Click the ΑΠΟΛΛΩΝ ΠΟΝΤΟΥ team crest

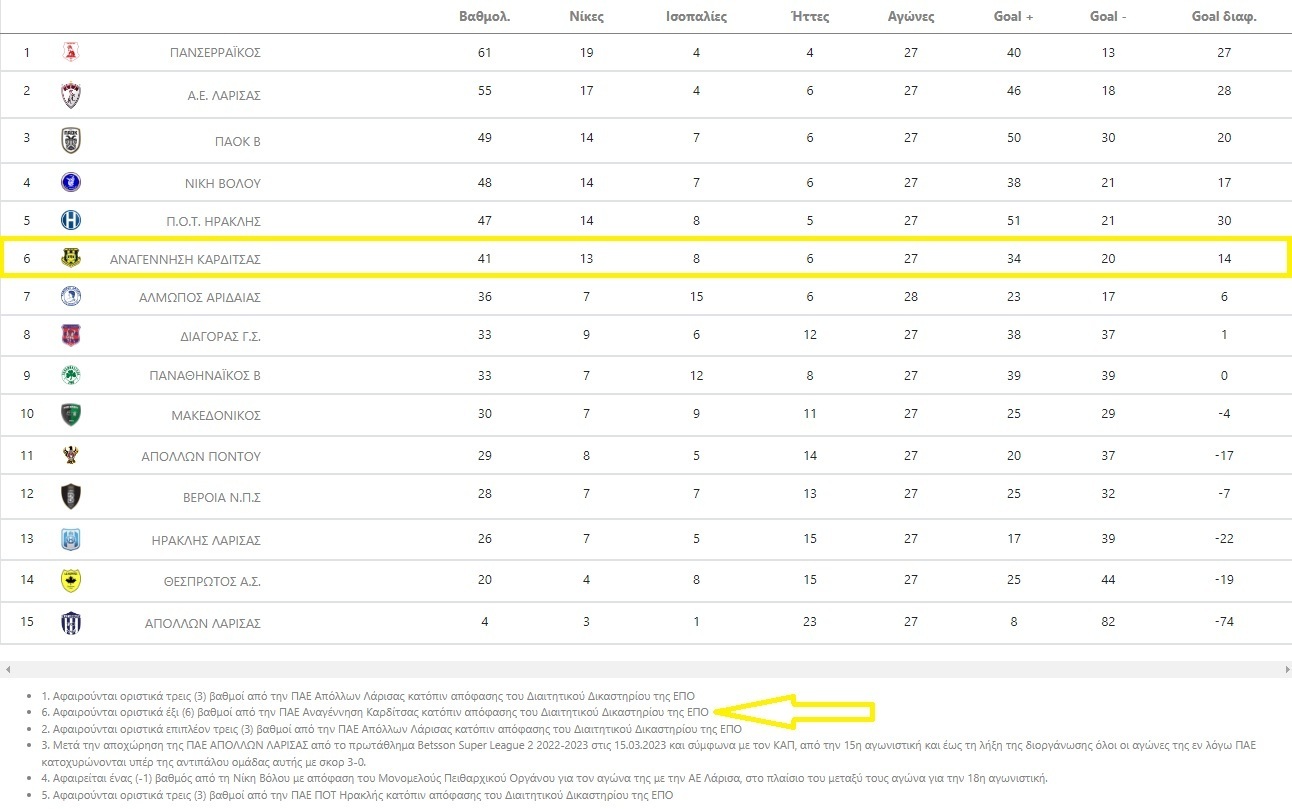tap(71, 455)
